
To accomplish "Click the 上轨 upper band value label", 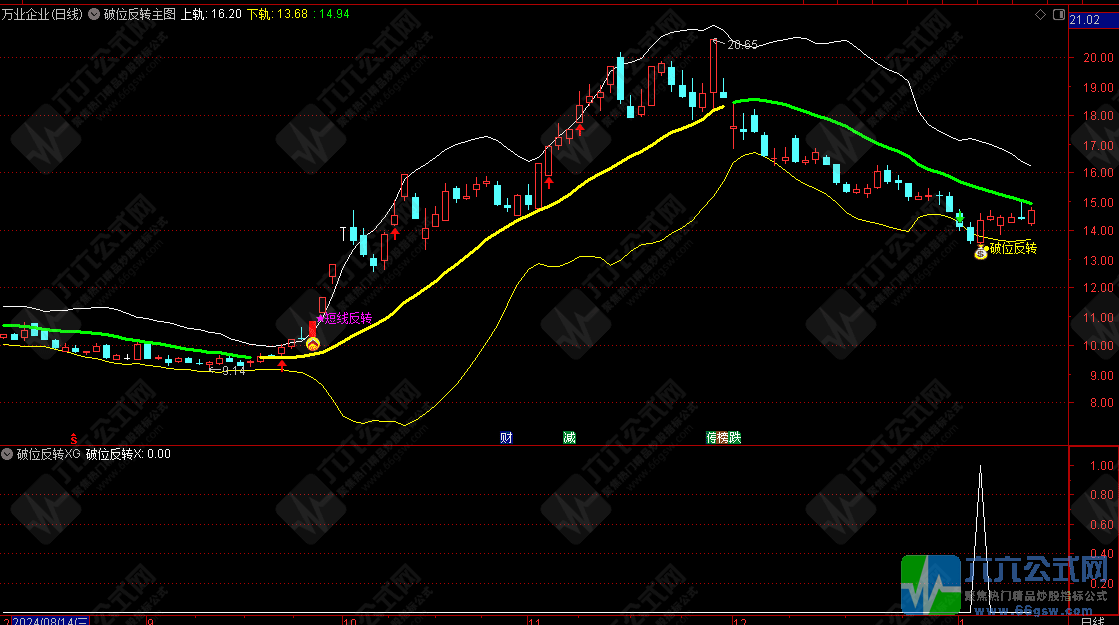I will coord(211,15).
